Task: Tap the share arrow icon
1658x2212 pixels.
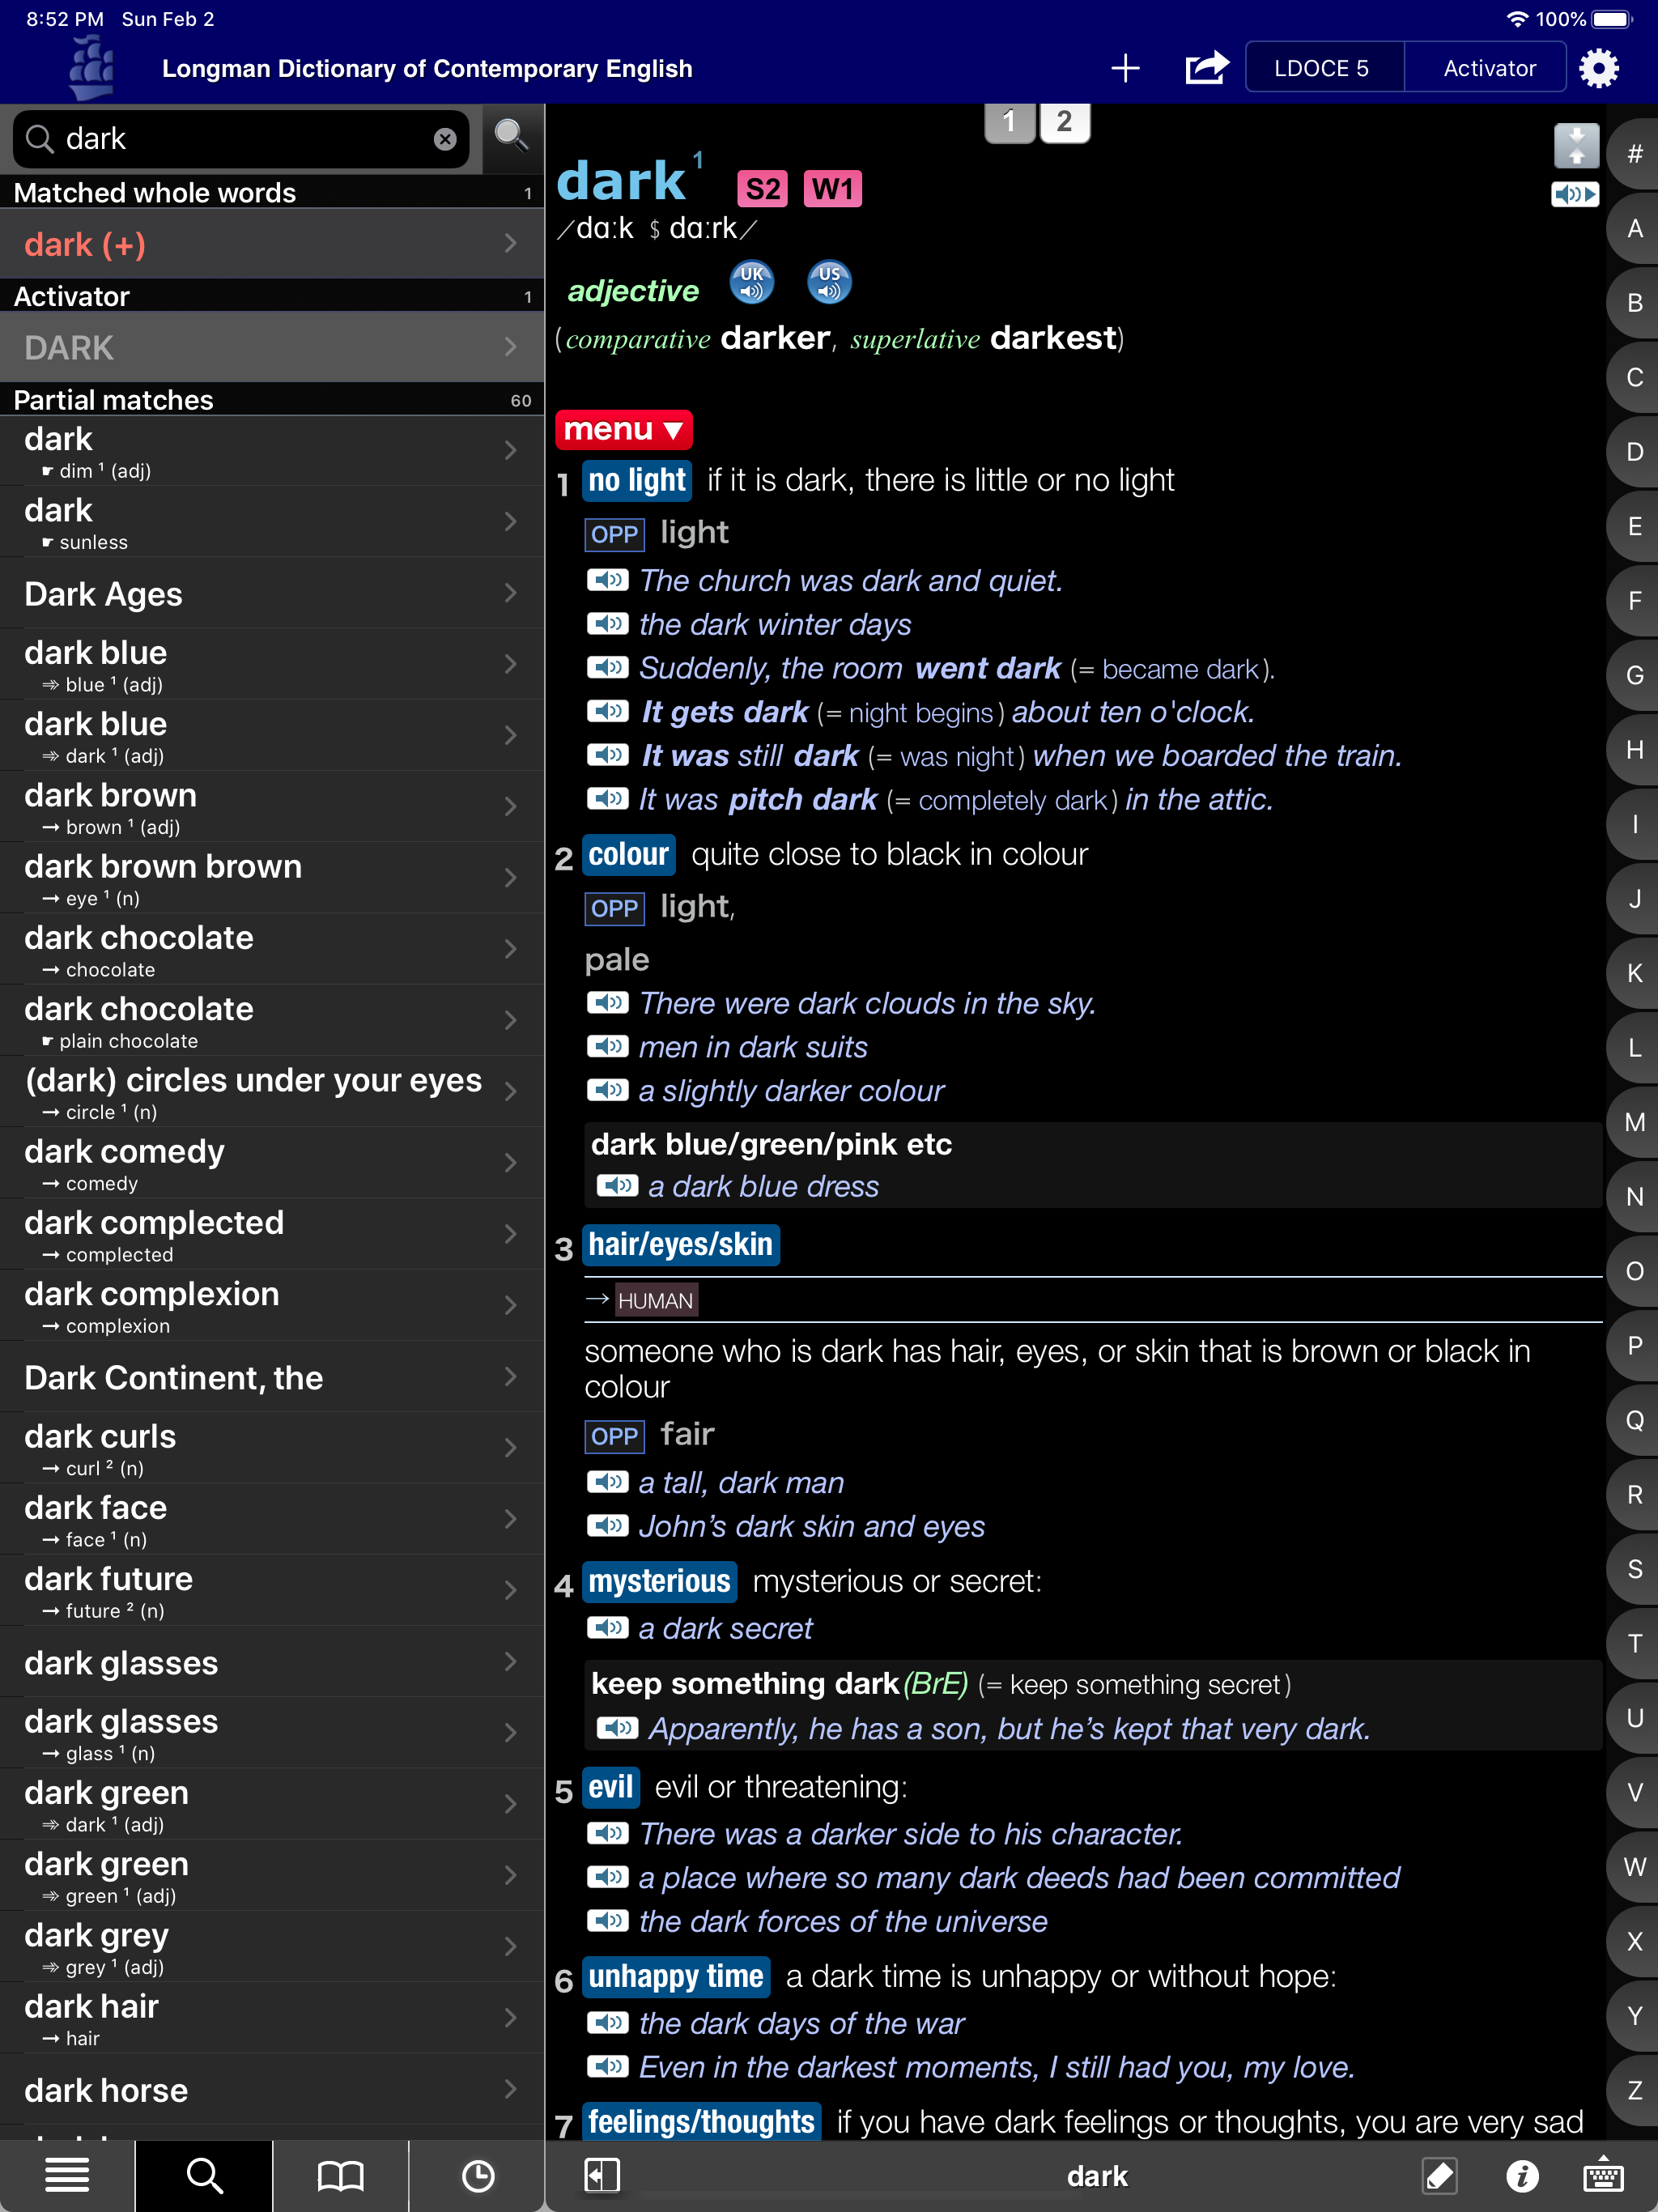Action: (x=1206, y=69)
